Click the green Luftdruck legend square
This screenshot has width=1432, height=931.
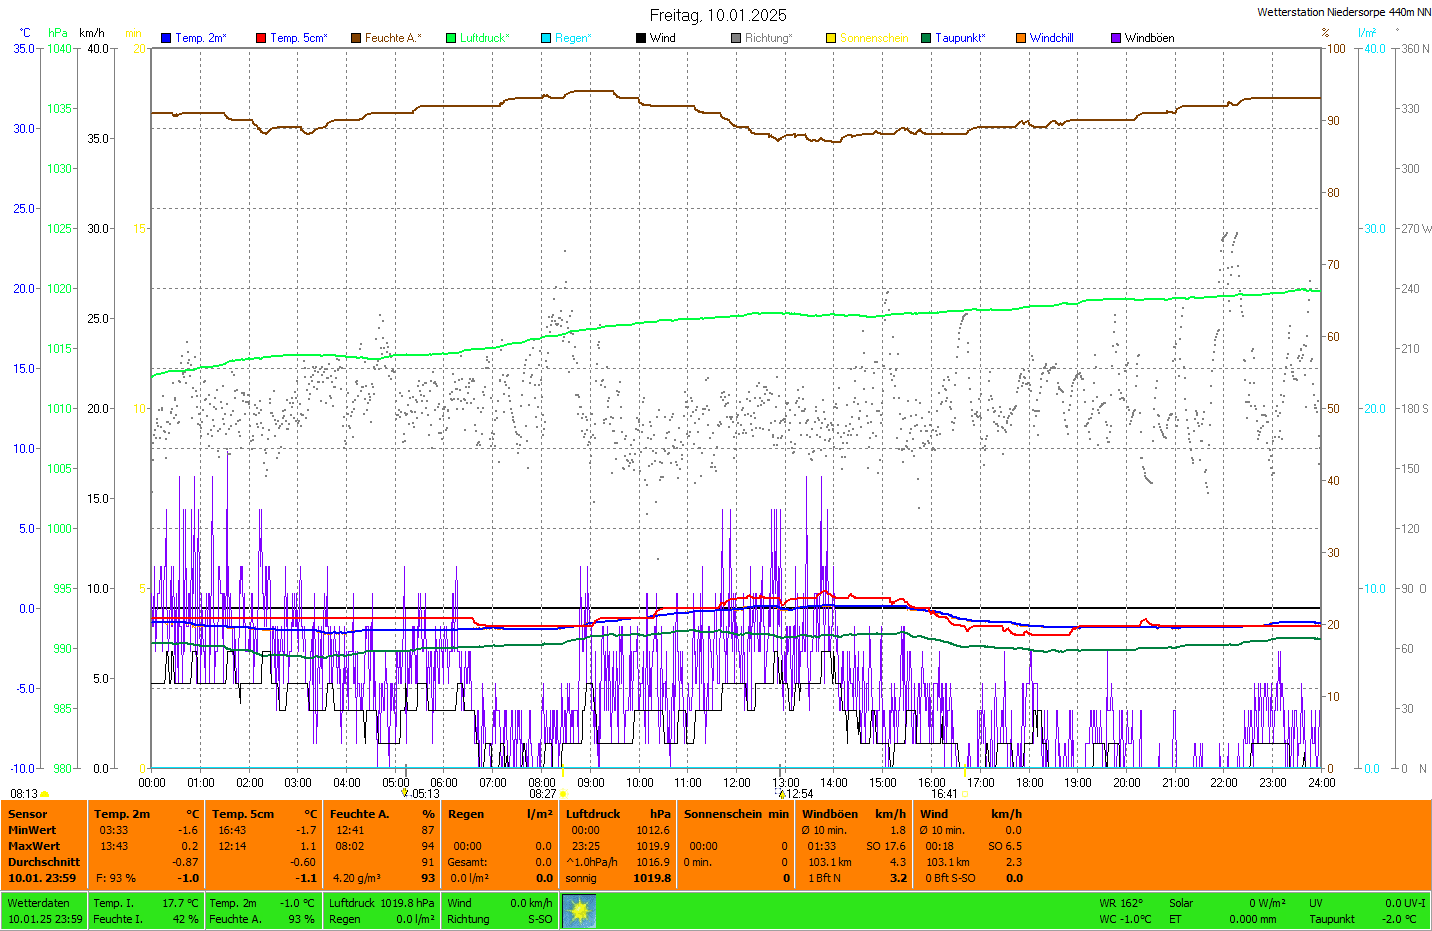click(x=451, y=38)
